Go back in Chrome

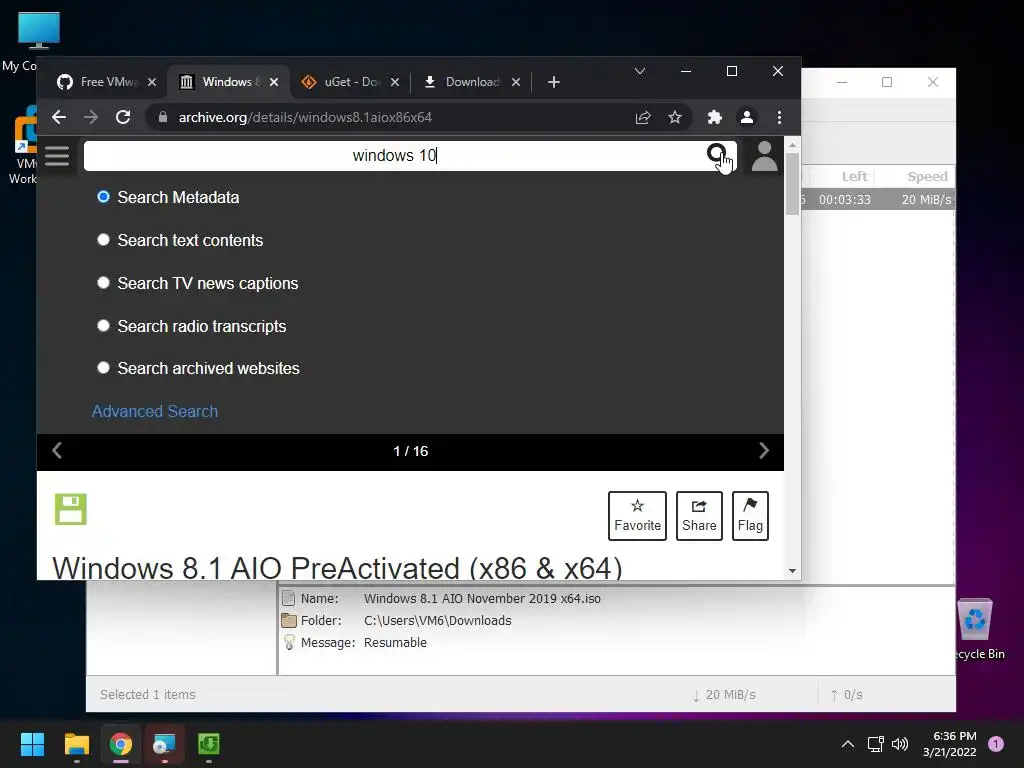[x=59, y=118]
